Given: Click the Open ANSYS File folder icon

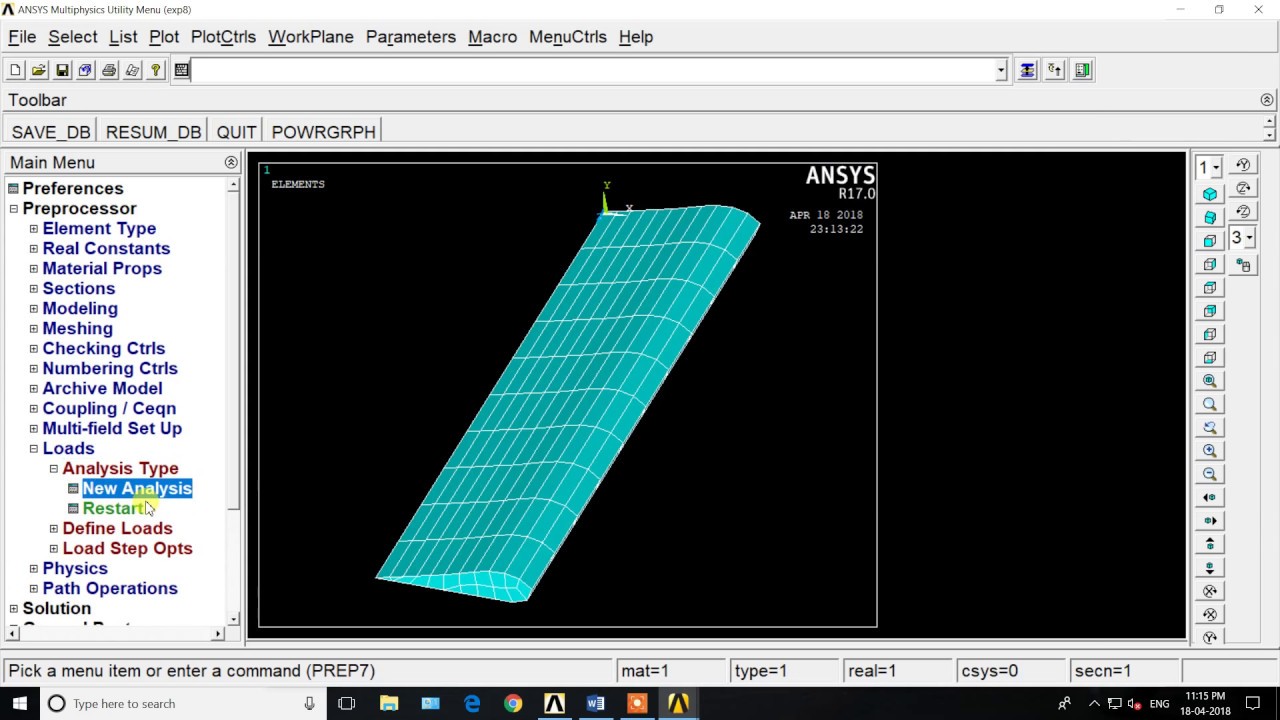Looking at the screenshot, I should click(x=38, y=70).
